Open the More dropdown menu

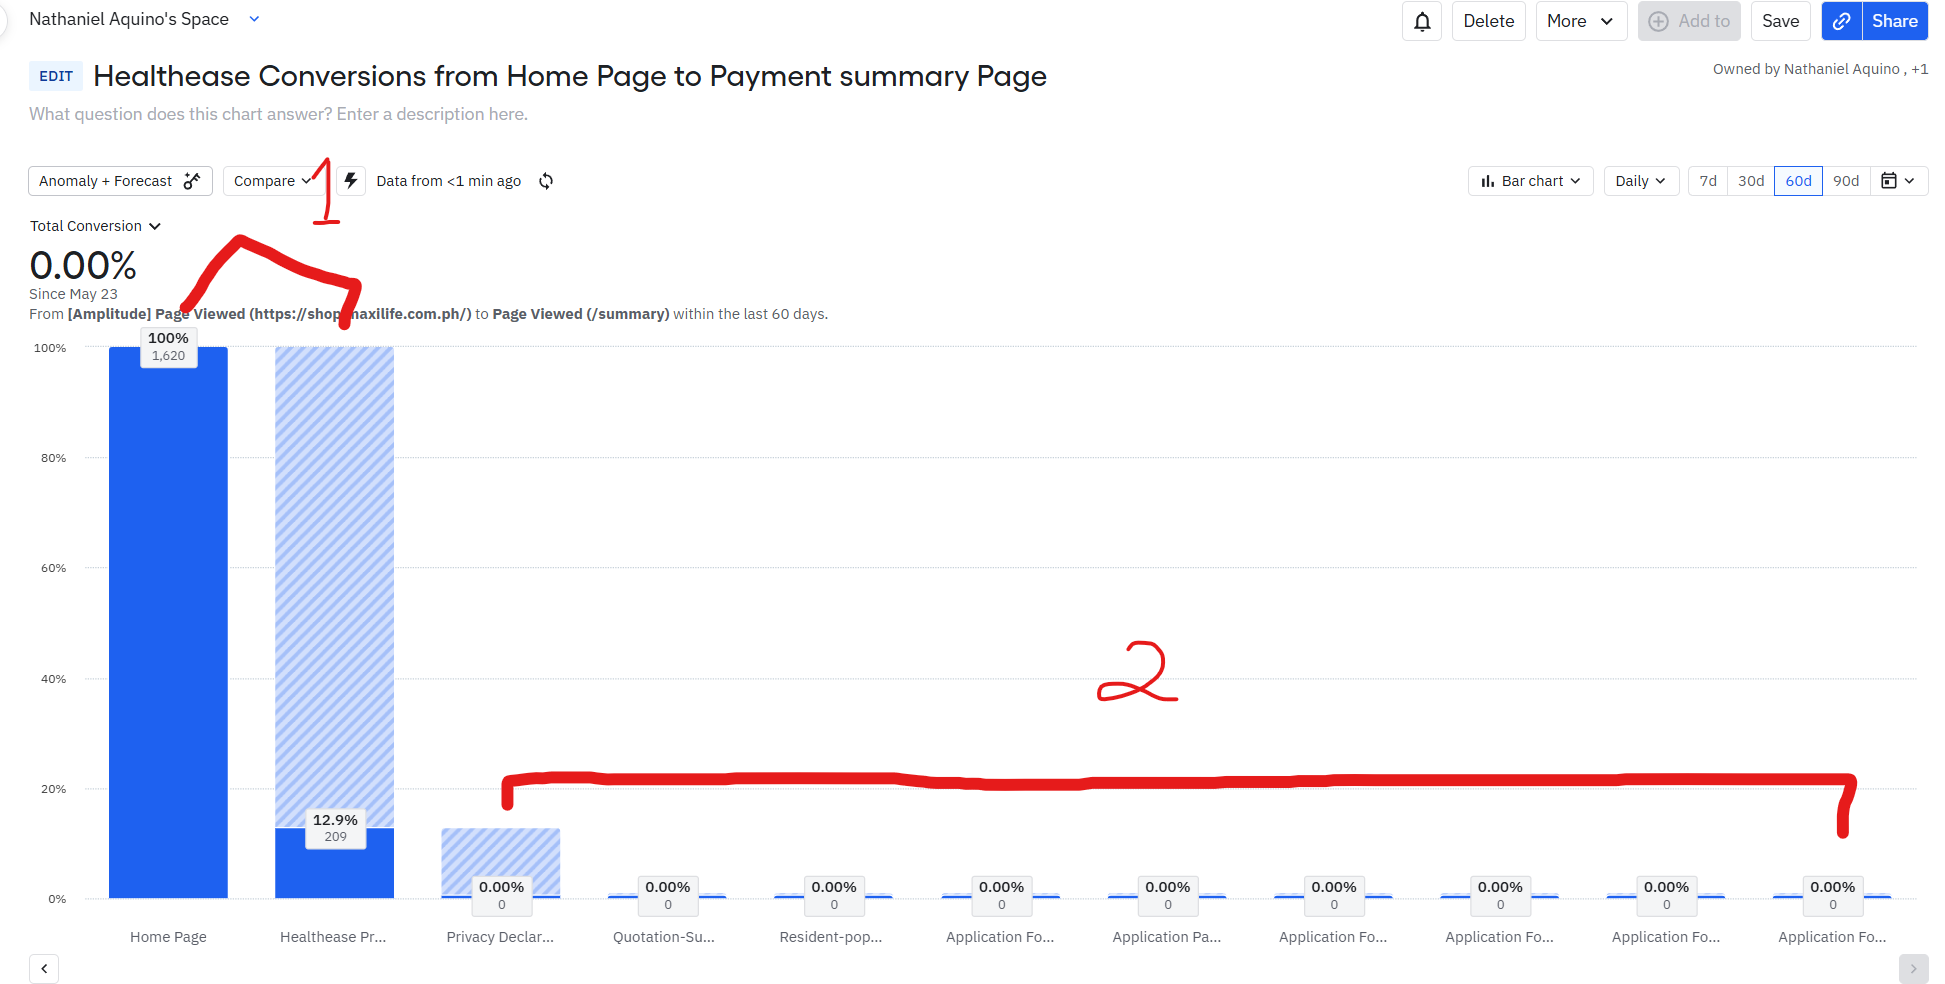[1581, 21]
